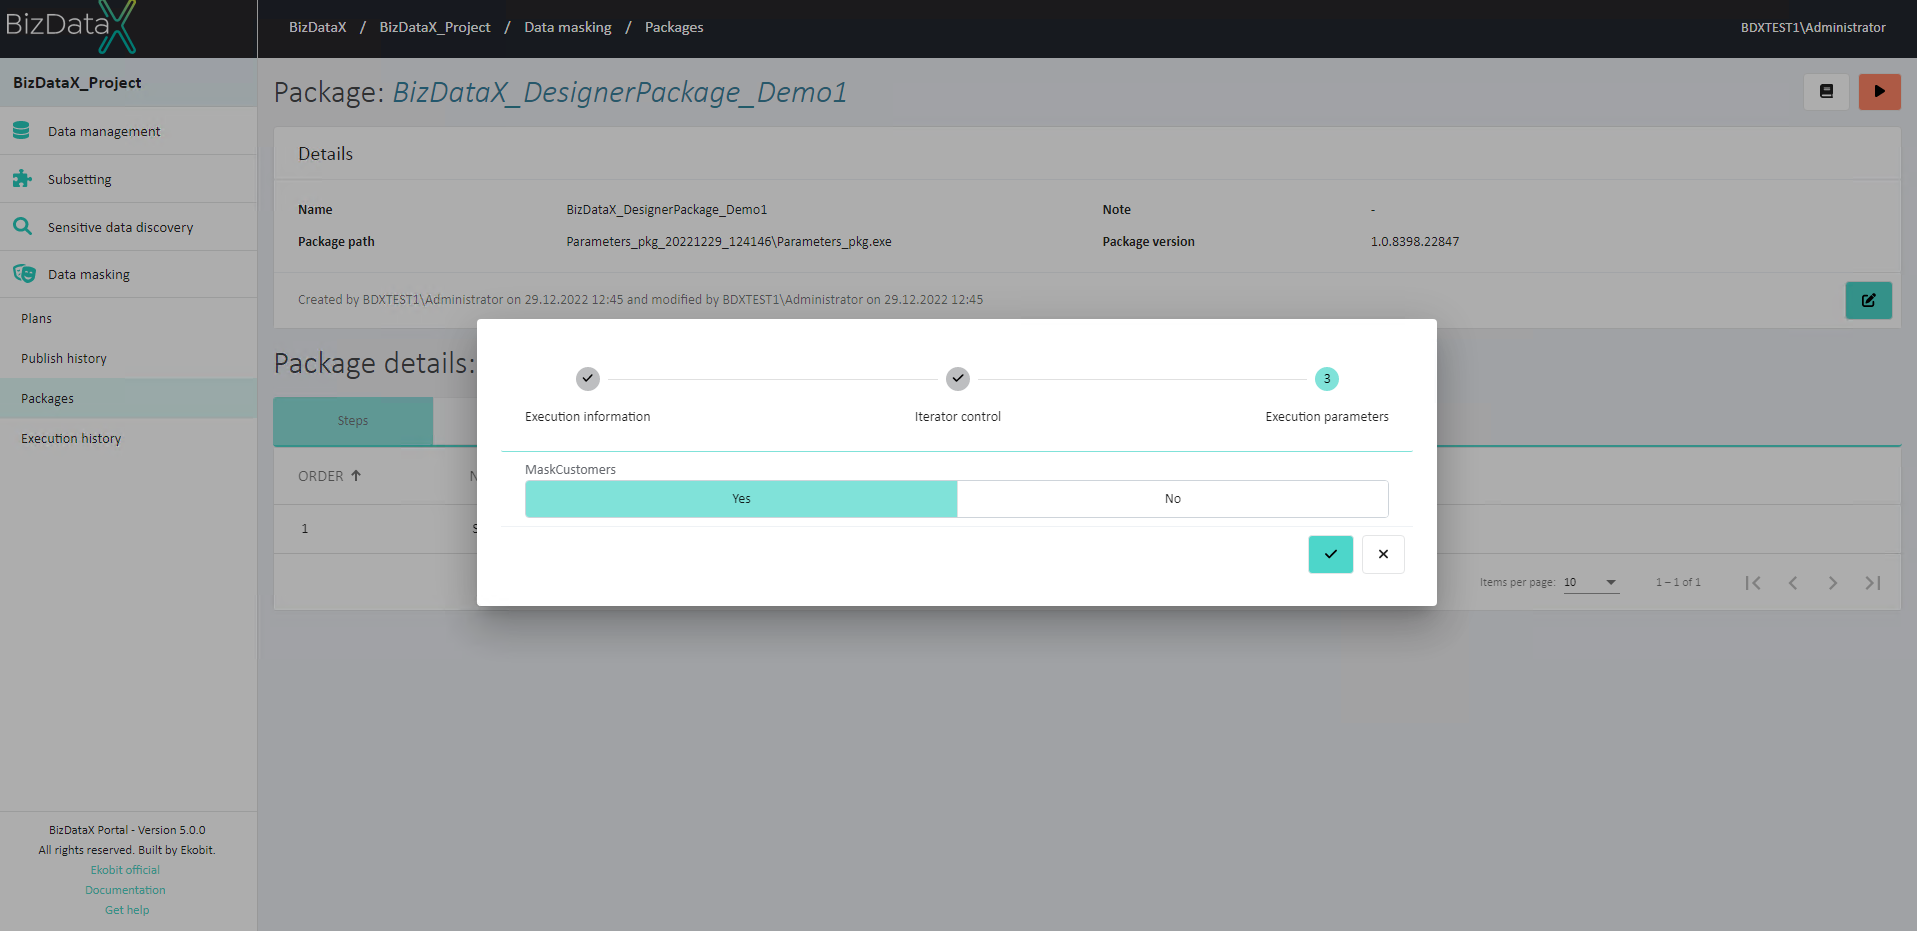This screenshot has width=1917, height=931.
Task: Click the package path value Parameters_pkg.exe
Action: [x=729, y=242]
